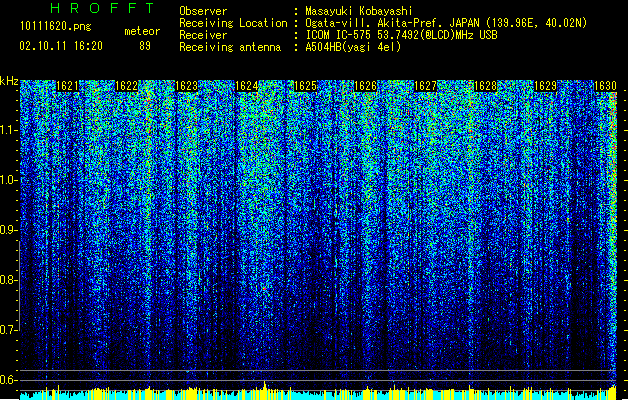The width and height of the screenshot is (629, 400).
Task: Click the meteor count 89
Action: click(145, 46)
